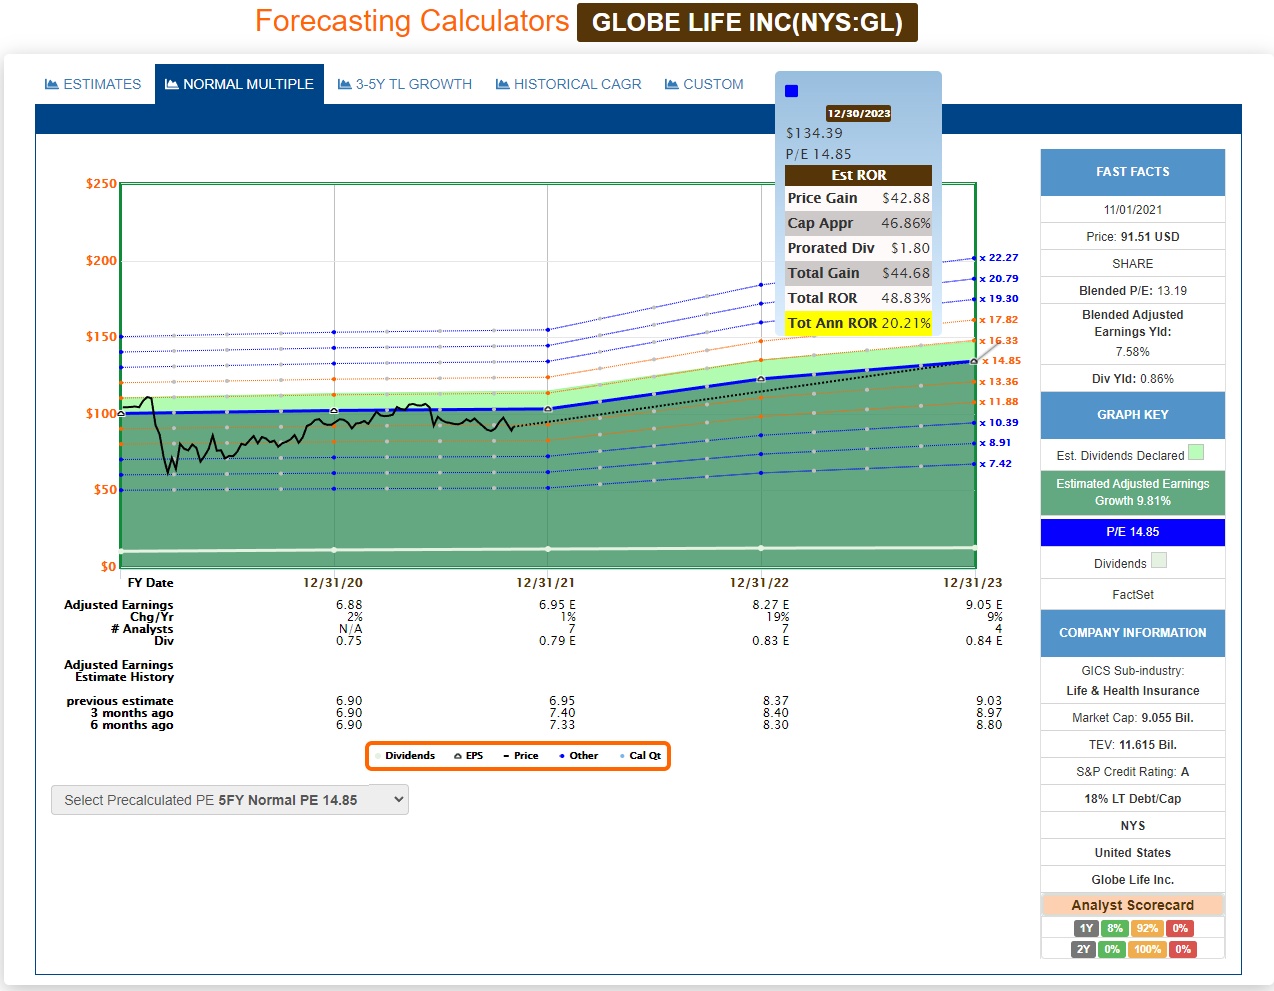Toggle the Cal Qt legend entry
Viewport: 1274px width, 991px height.
tap(640, 756)
